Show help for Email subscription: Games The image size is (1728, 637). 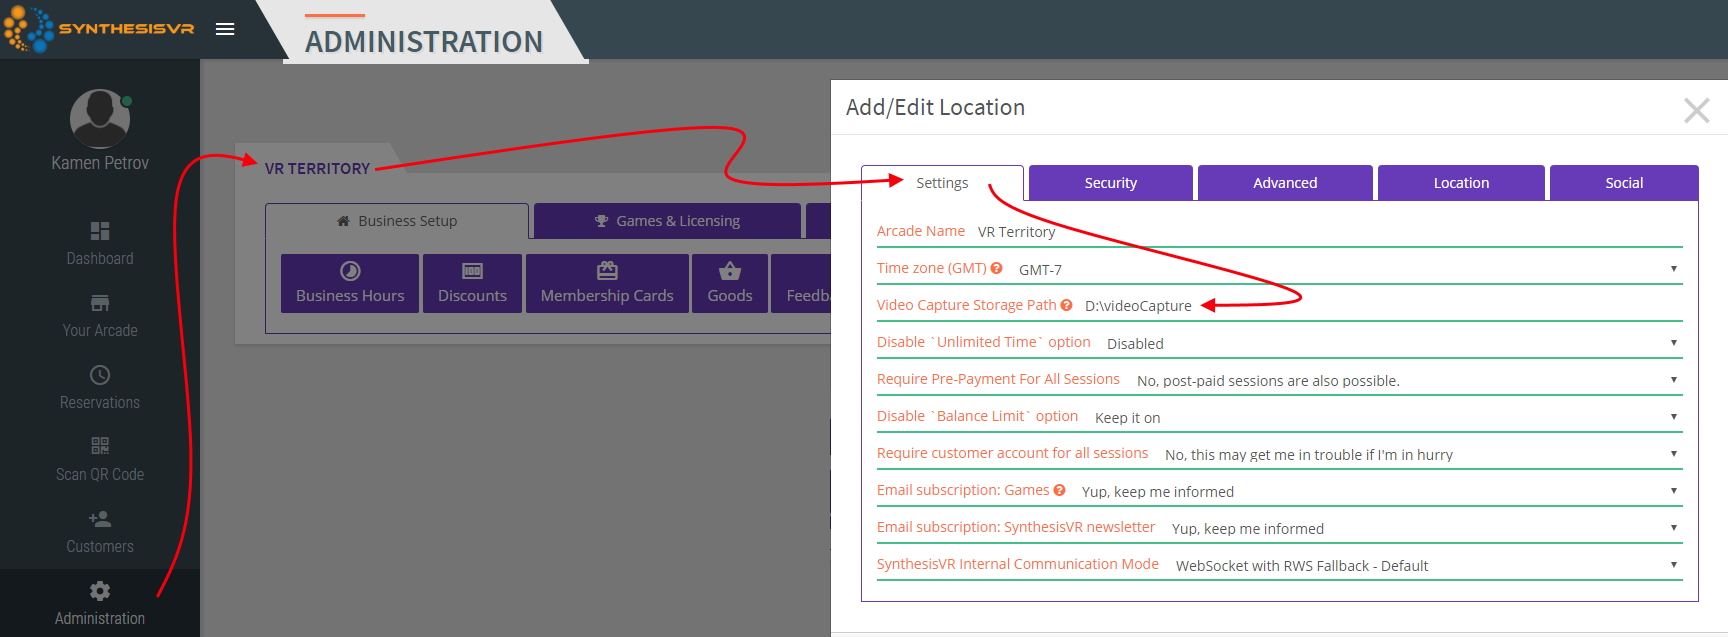[x=1059, y=490]
